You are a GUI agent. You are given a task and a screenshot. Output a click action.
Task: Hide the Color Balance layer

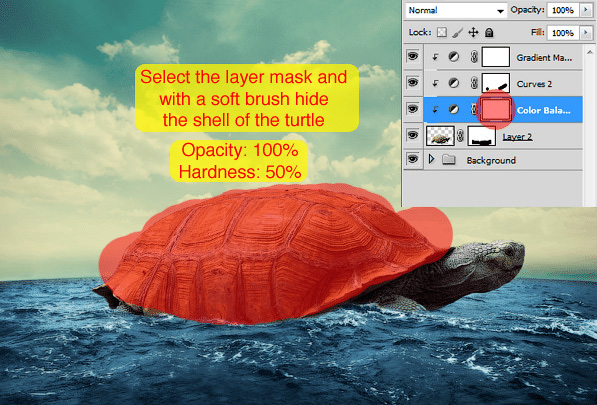[x=413, y=109]
